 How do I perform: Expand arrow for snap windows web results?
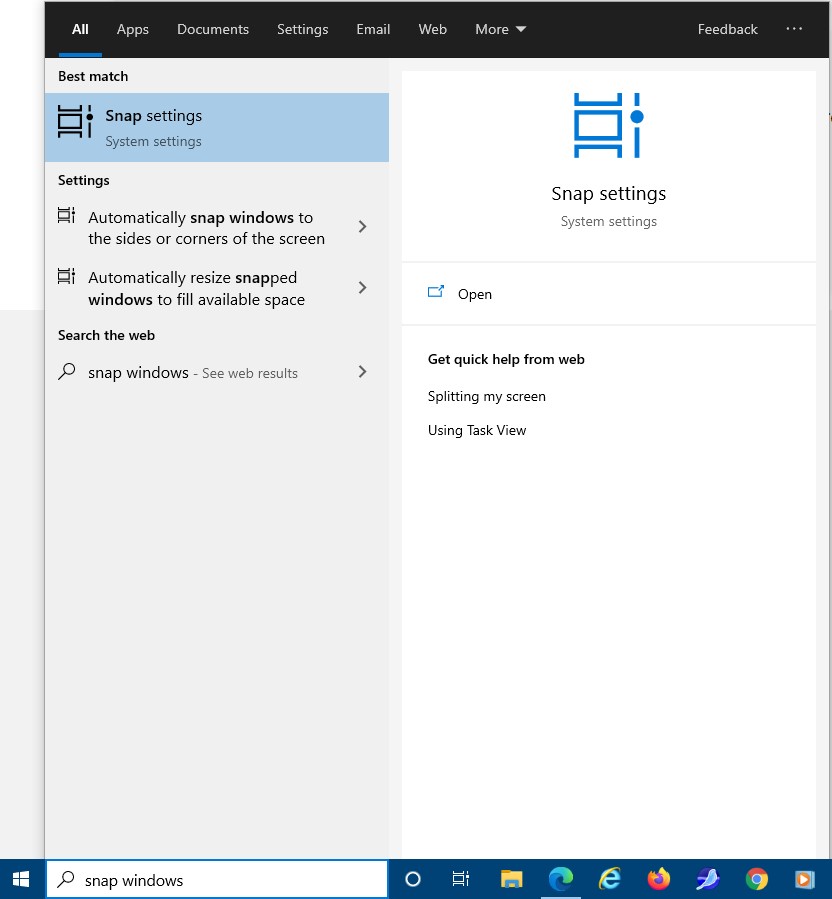[362, 372]
